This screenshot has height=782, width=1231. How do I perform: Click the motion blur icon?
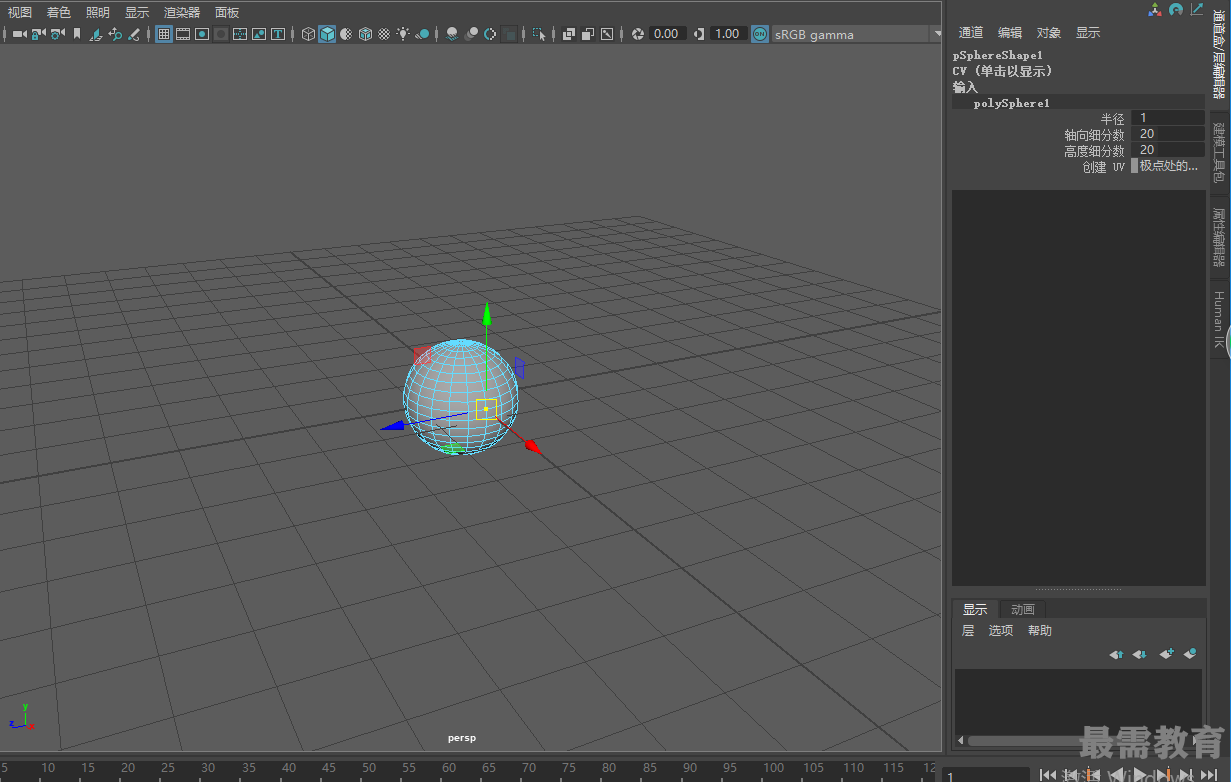pyautogui.click(x=471, y=34)
